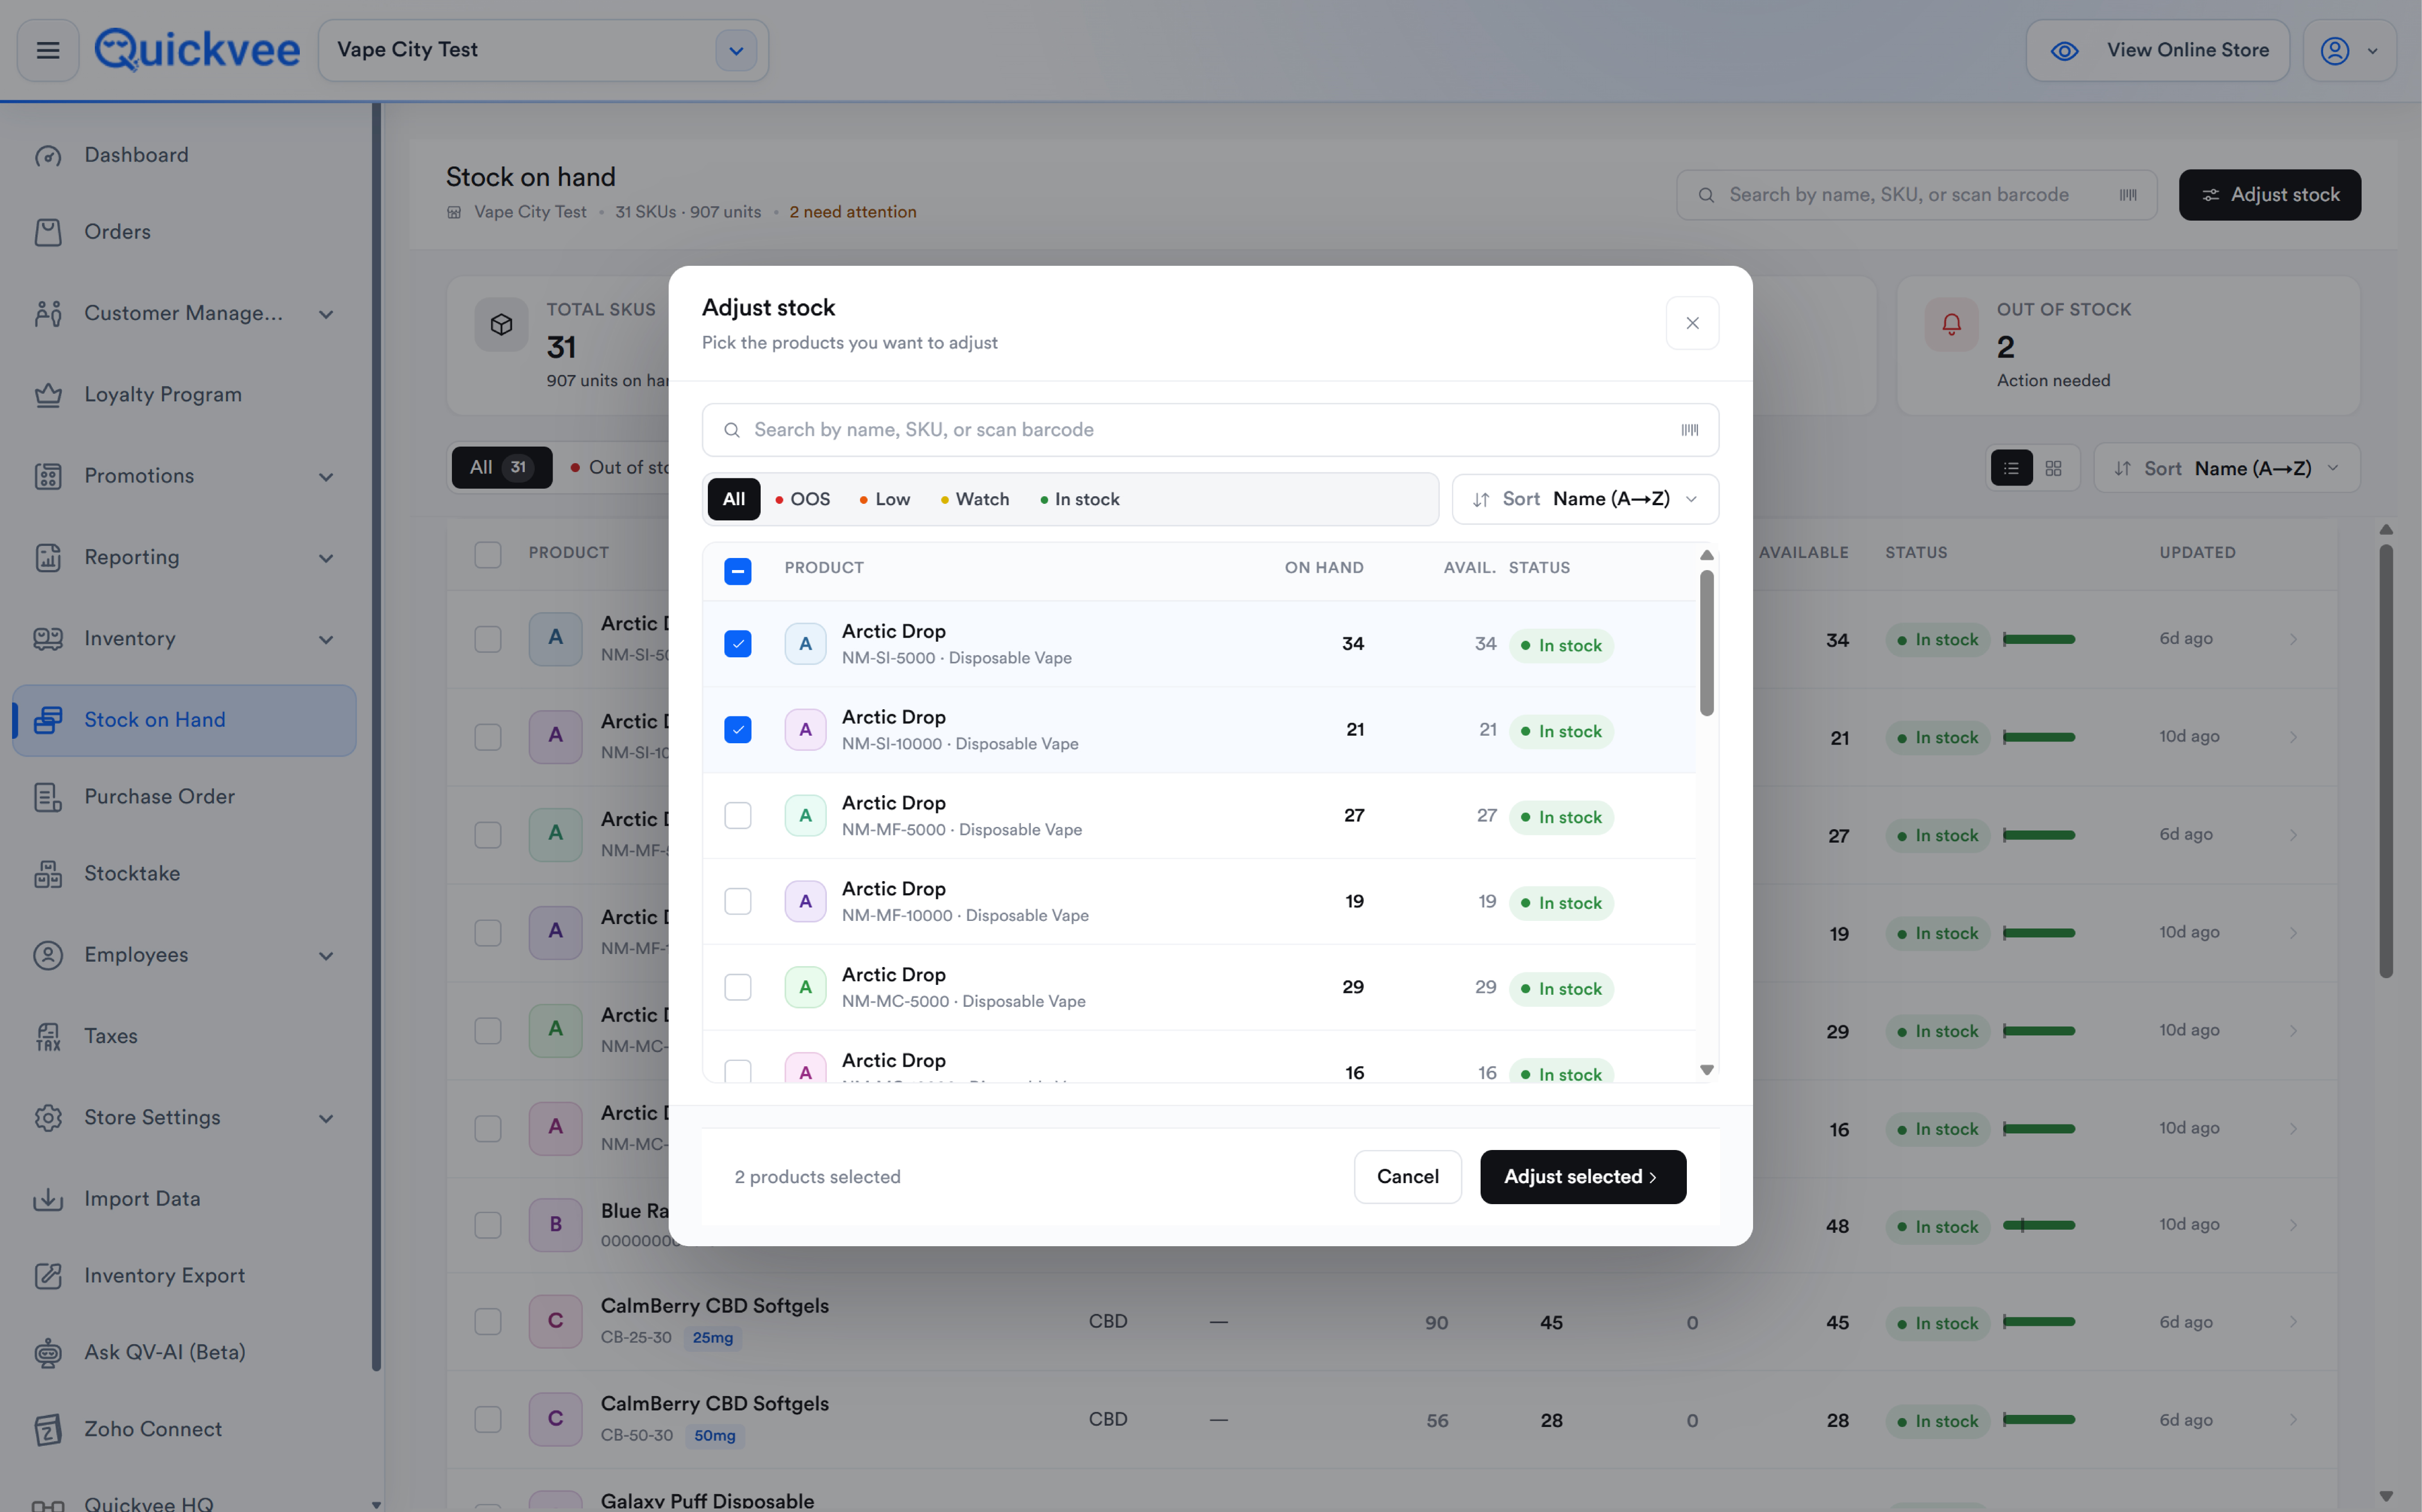Expand the Customer Management submenu
The height and width of the screenshot is (1512, 2422).
tap(326, 314)
